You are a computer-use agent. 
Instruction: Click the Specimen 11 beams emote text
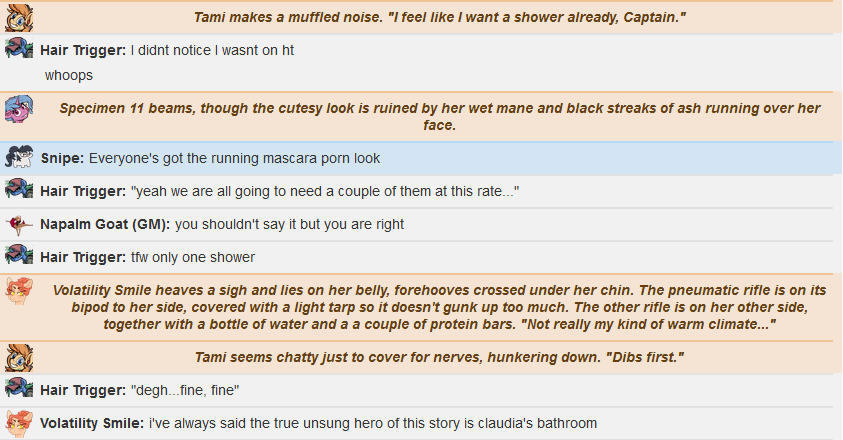(439, 117)
